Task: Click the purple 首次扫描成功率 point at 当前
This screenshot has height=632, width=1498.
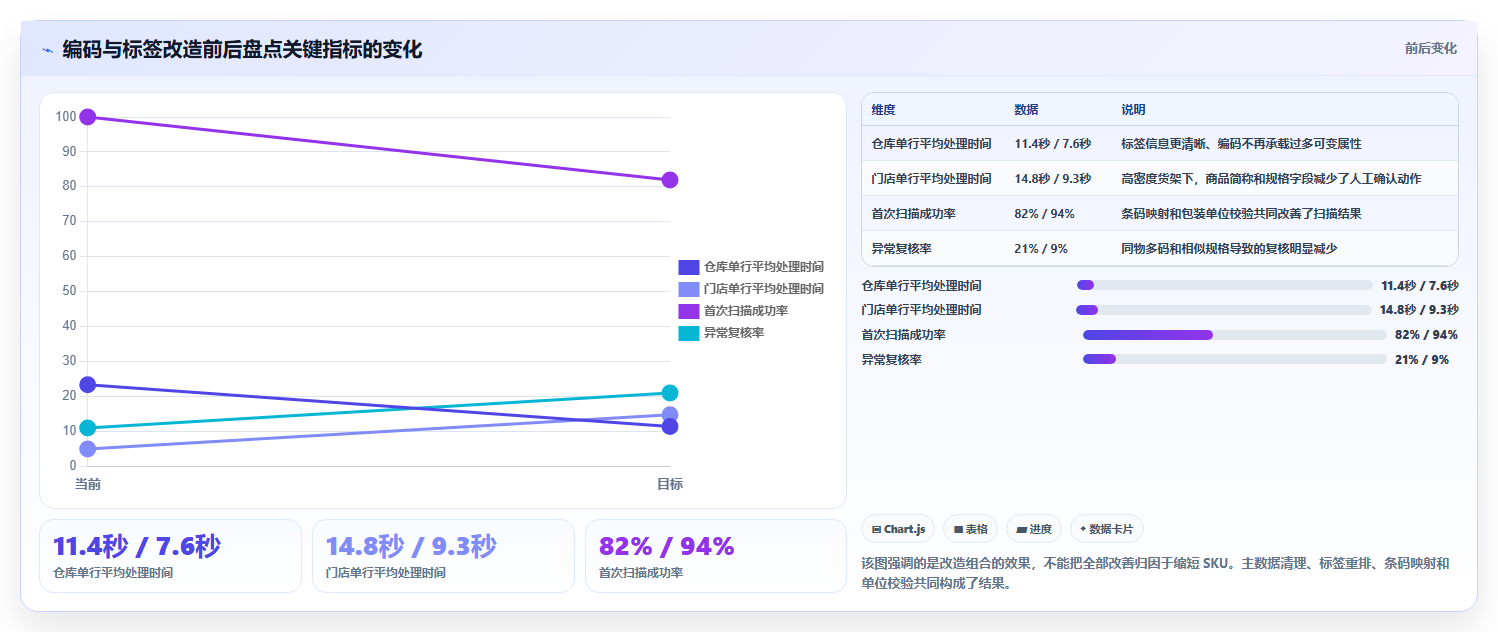Action: click(88, 117)
